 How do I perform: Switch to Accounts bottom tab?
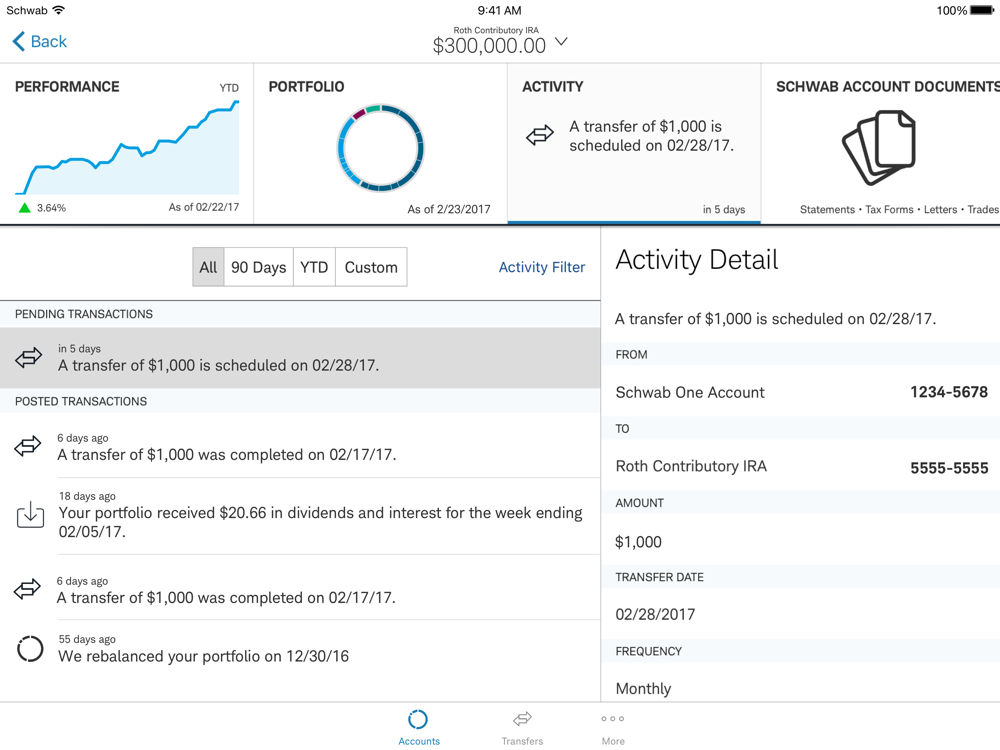pyautogui.click(x=419, y=727)
